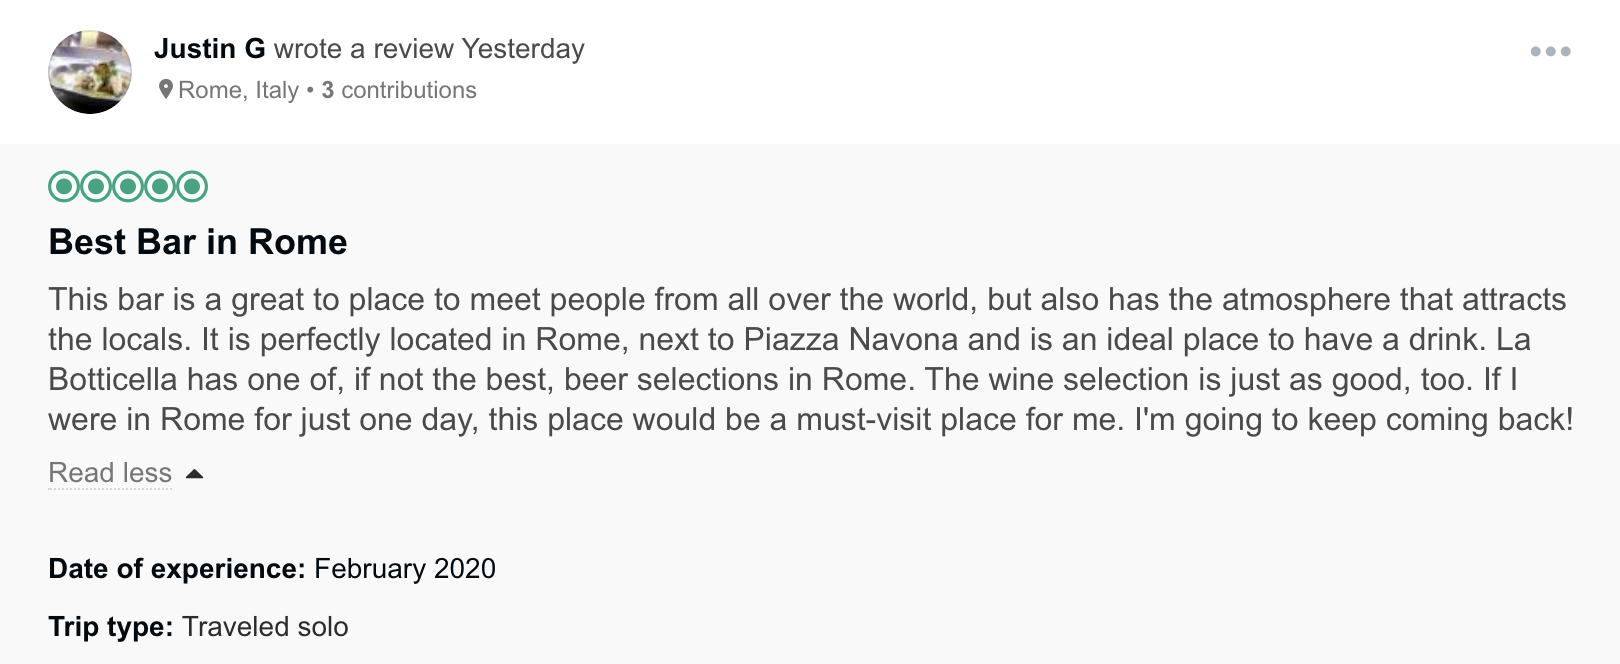Click the second green rating bubble
Viewport: 1620px width, 664px height.
pos(96,187)
